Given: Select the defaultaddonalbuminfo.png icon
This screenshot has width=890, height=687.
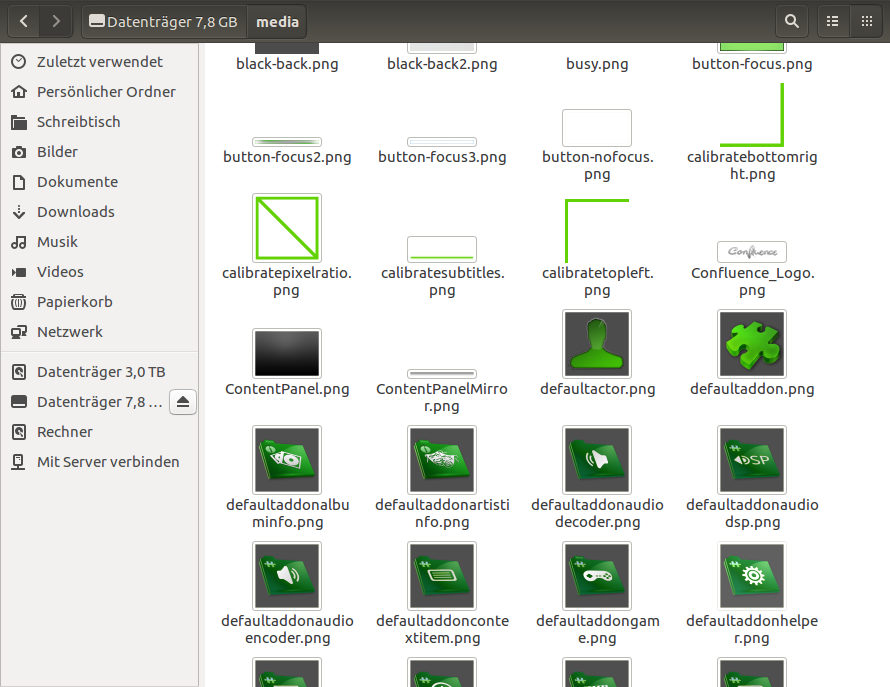Looking at the screenshot, I should (x=287, y=460).
